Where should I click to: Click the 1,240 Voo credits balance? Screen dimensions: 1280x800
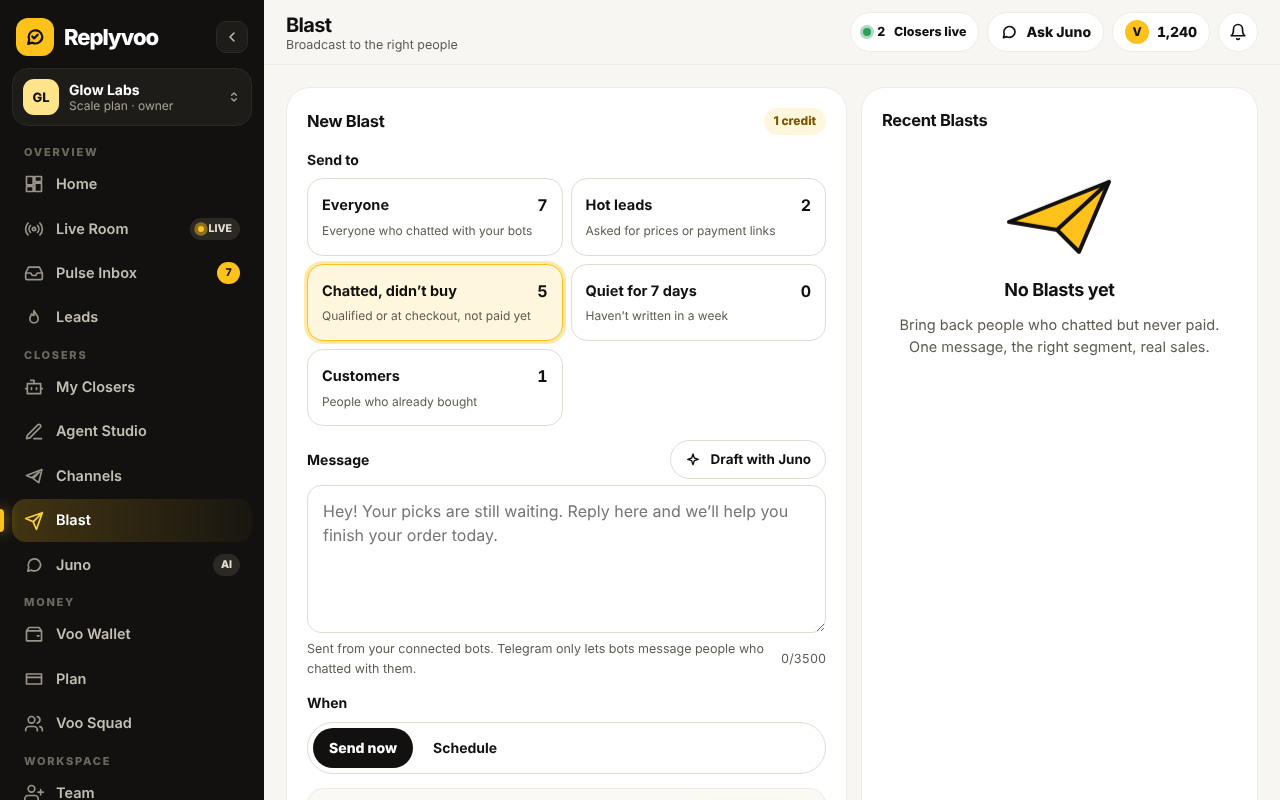1161,32
